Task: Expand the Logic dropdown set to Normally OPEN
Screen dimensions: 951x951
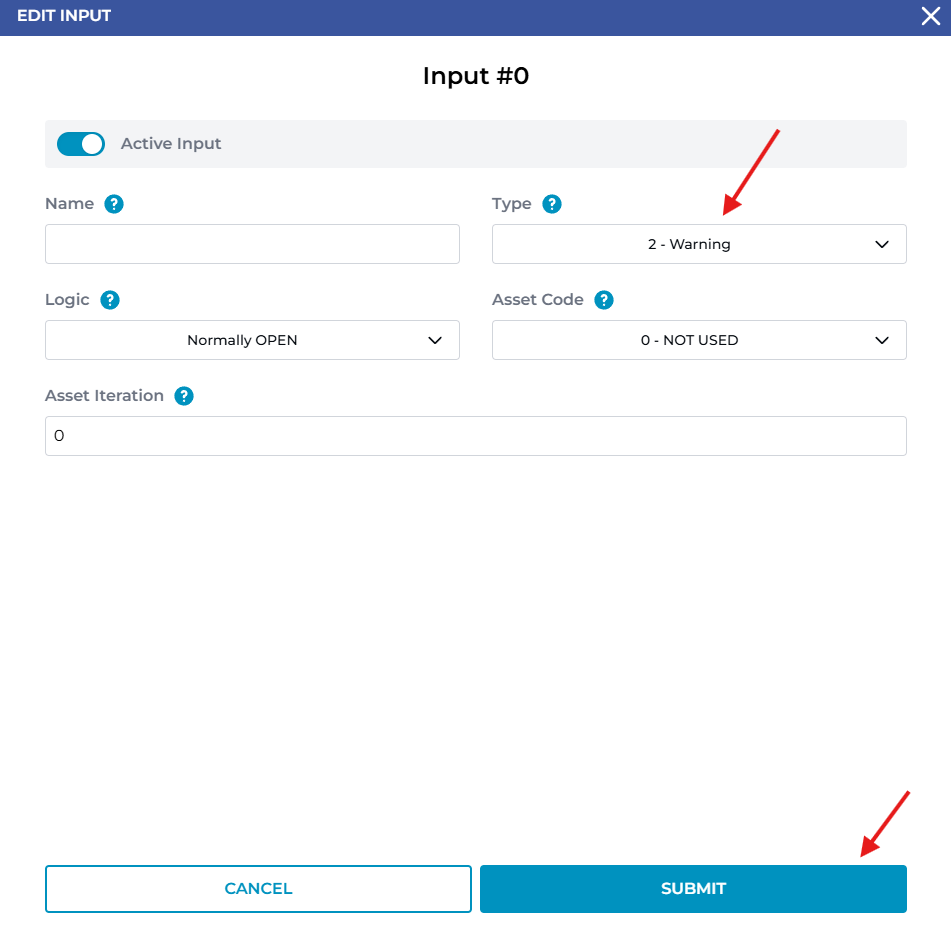Action: click(242, 340)
